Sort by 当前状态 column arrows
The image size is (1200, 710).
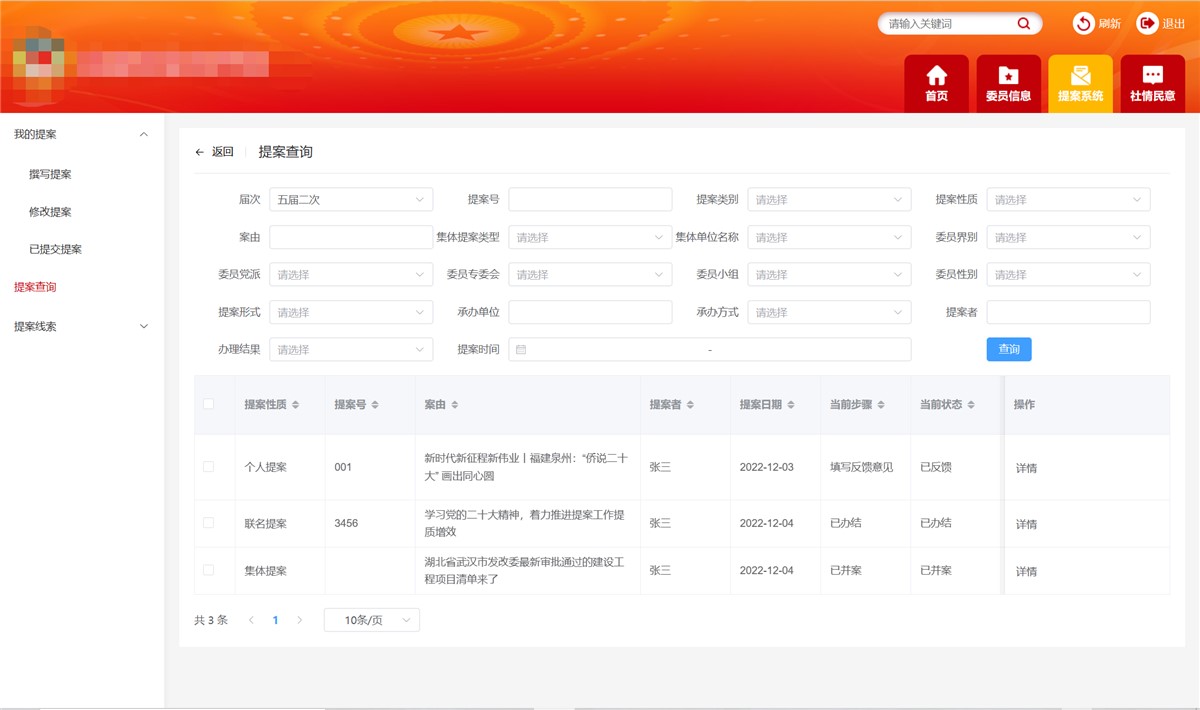(x=971, y=405)
